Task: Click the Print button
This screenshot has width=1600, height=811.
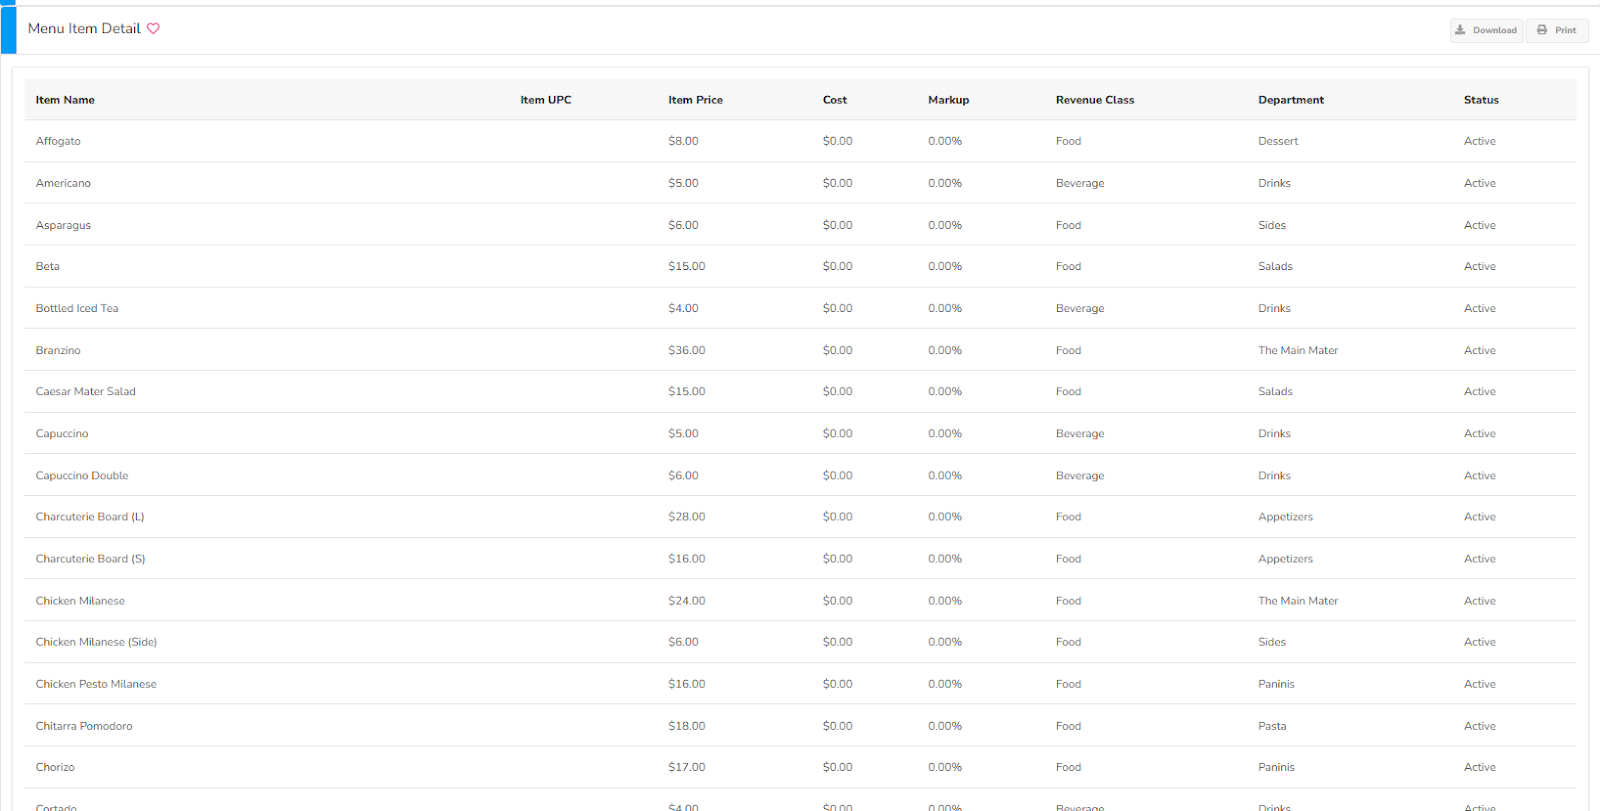Action: click(x=1556, y=30)
